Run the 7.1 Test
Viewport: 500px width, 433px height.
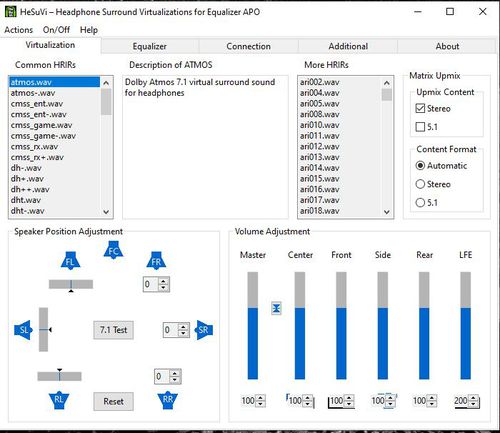click(x=113, y=330)
